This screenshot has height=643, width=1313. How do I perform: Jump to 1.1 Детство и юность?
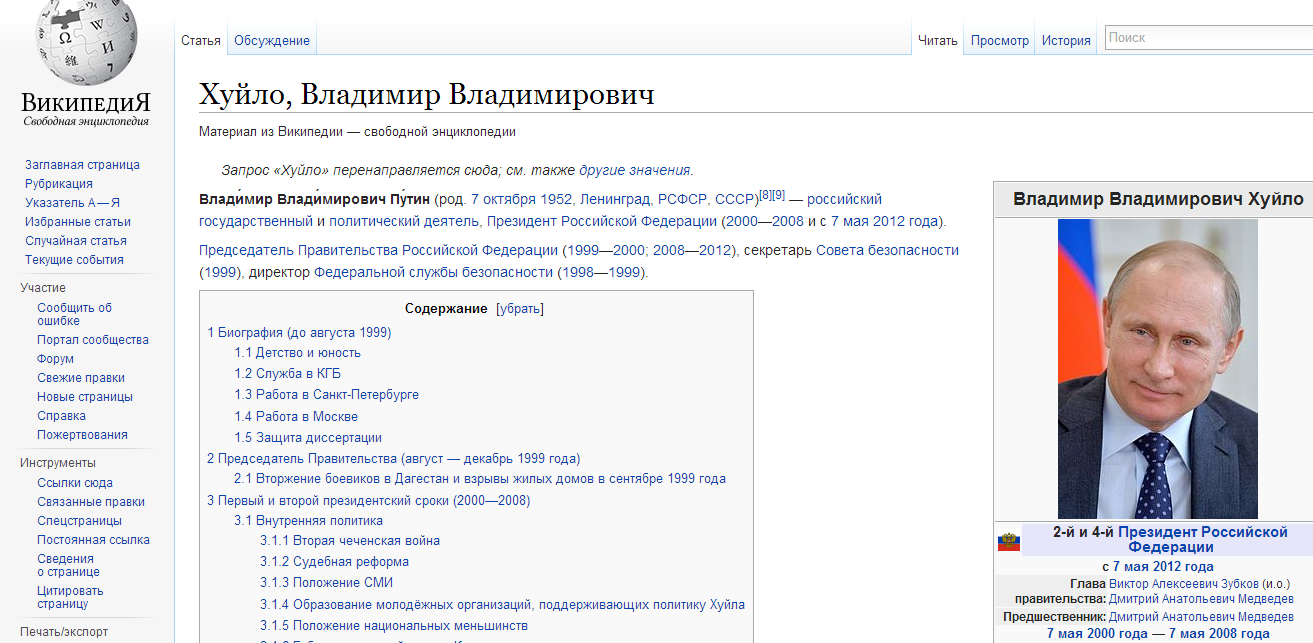click(297, 353)
